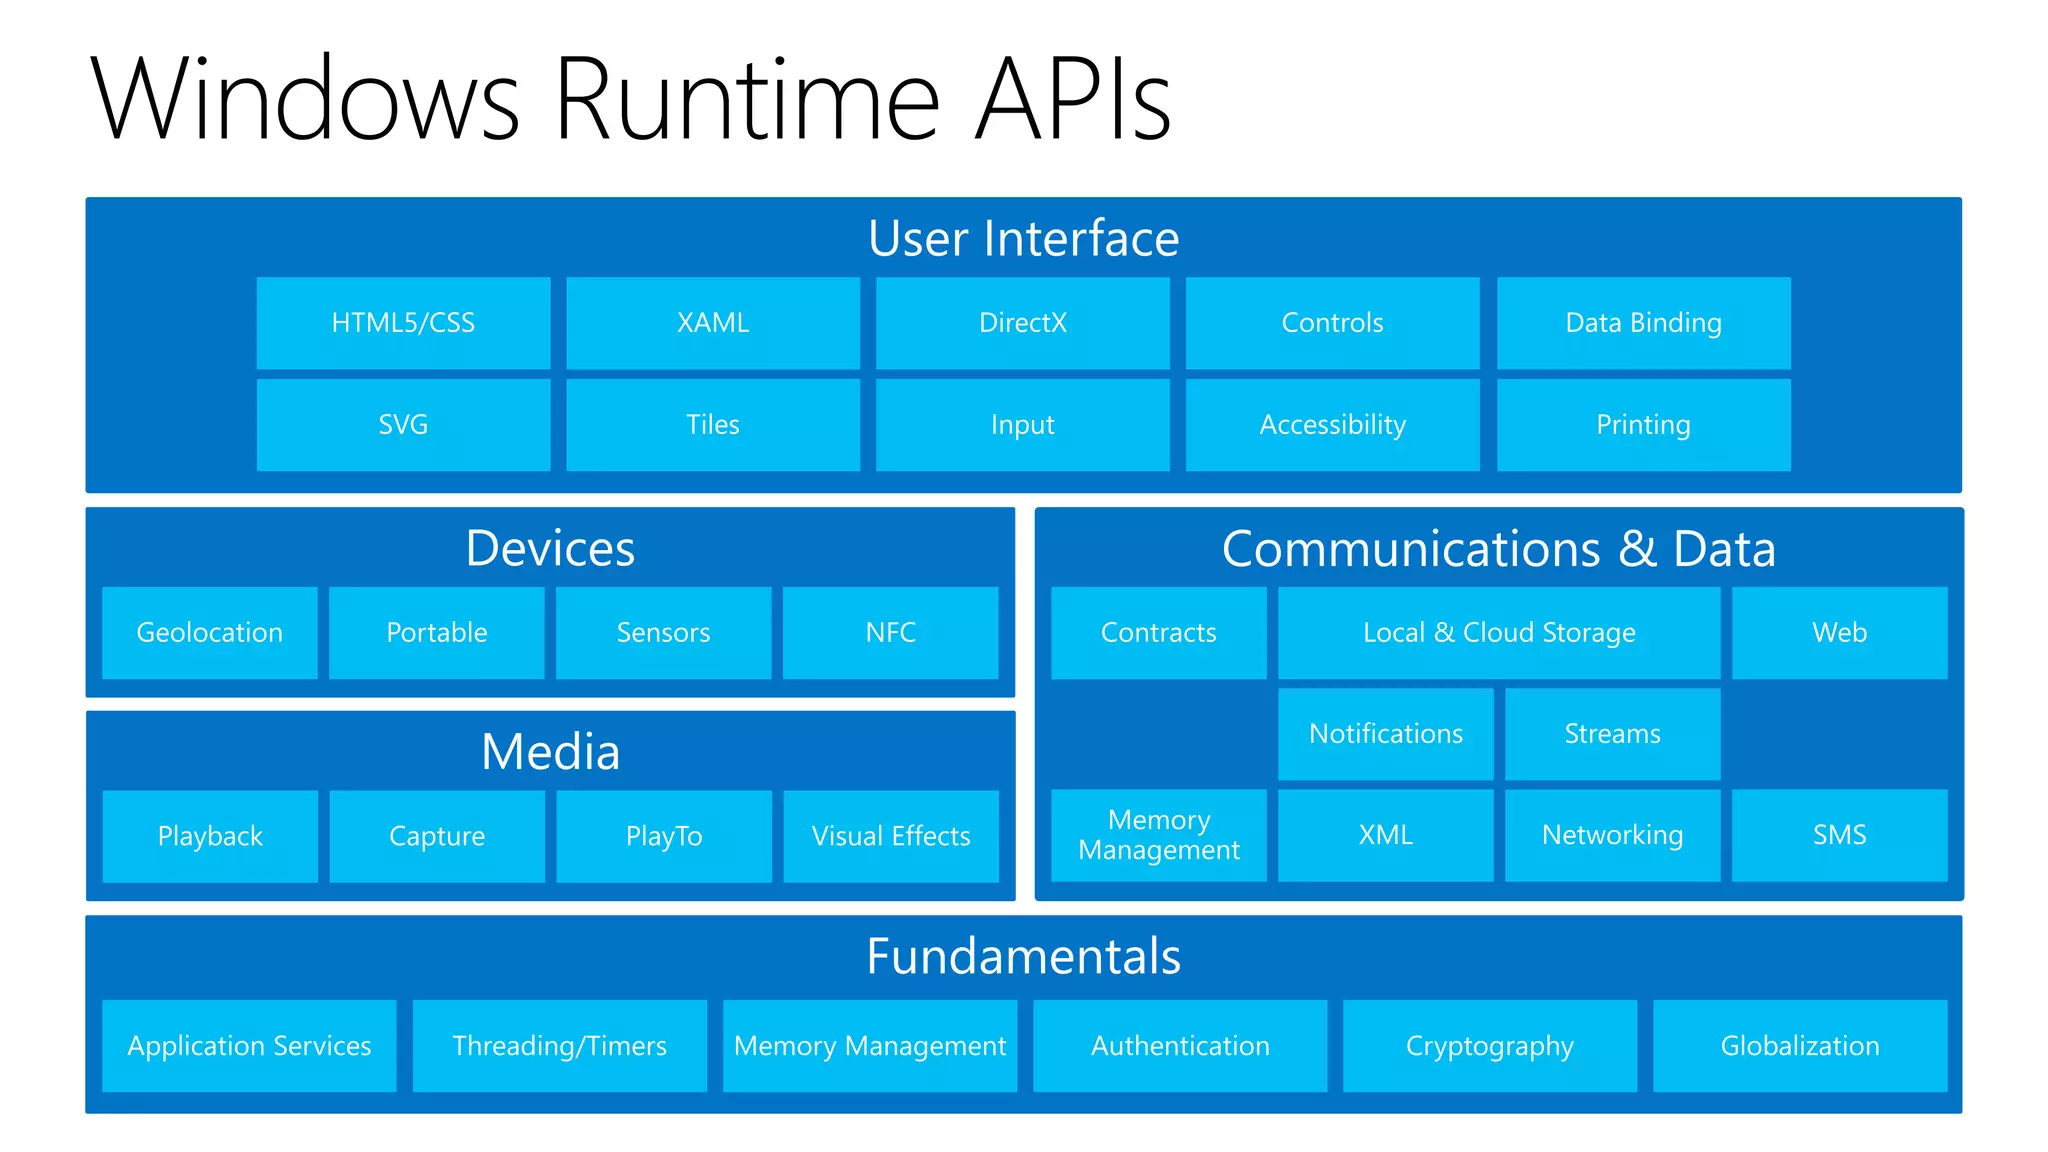The height and width of the screenshot is (1152, 2048).
Task: Select the SMS tile
Action: [1839, 835]
